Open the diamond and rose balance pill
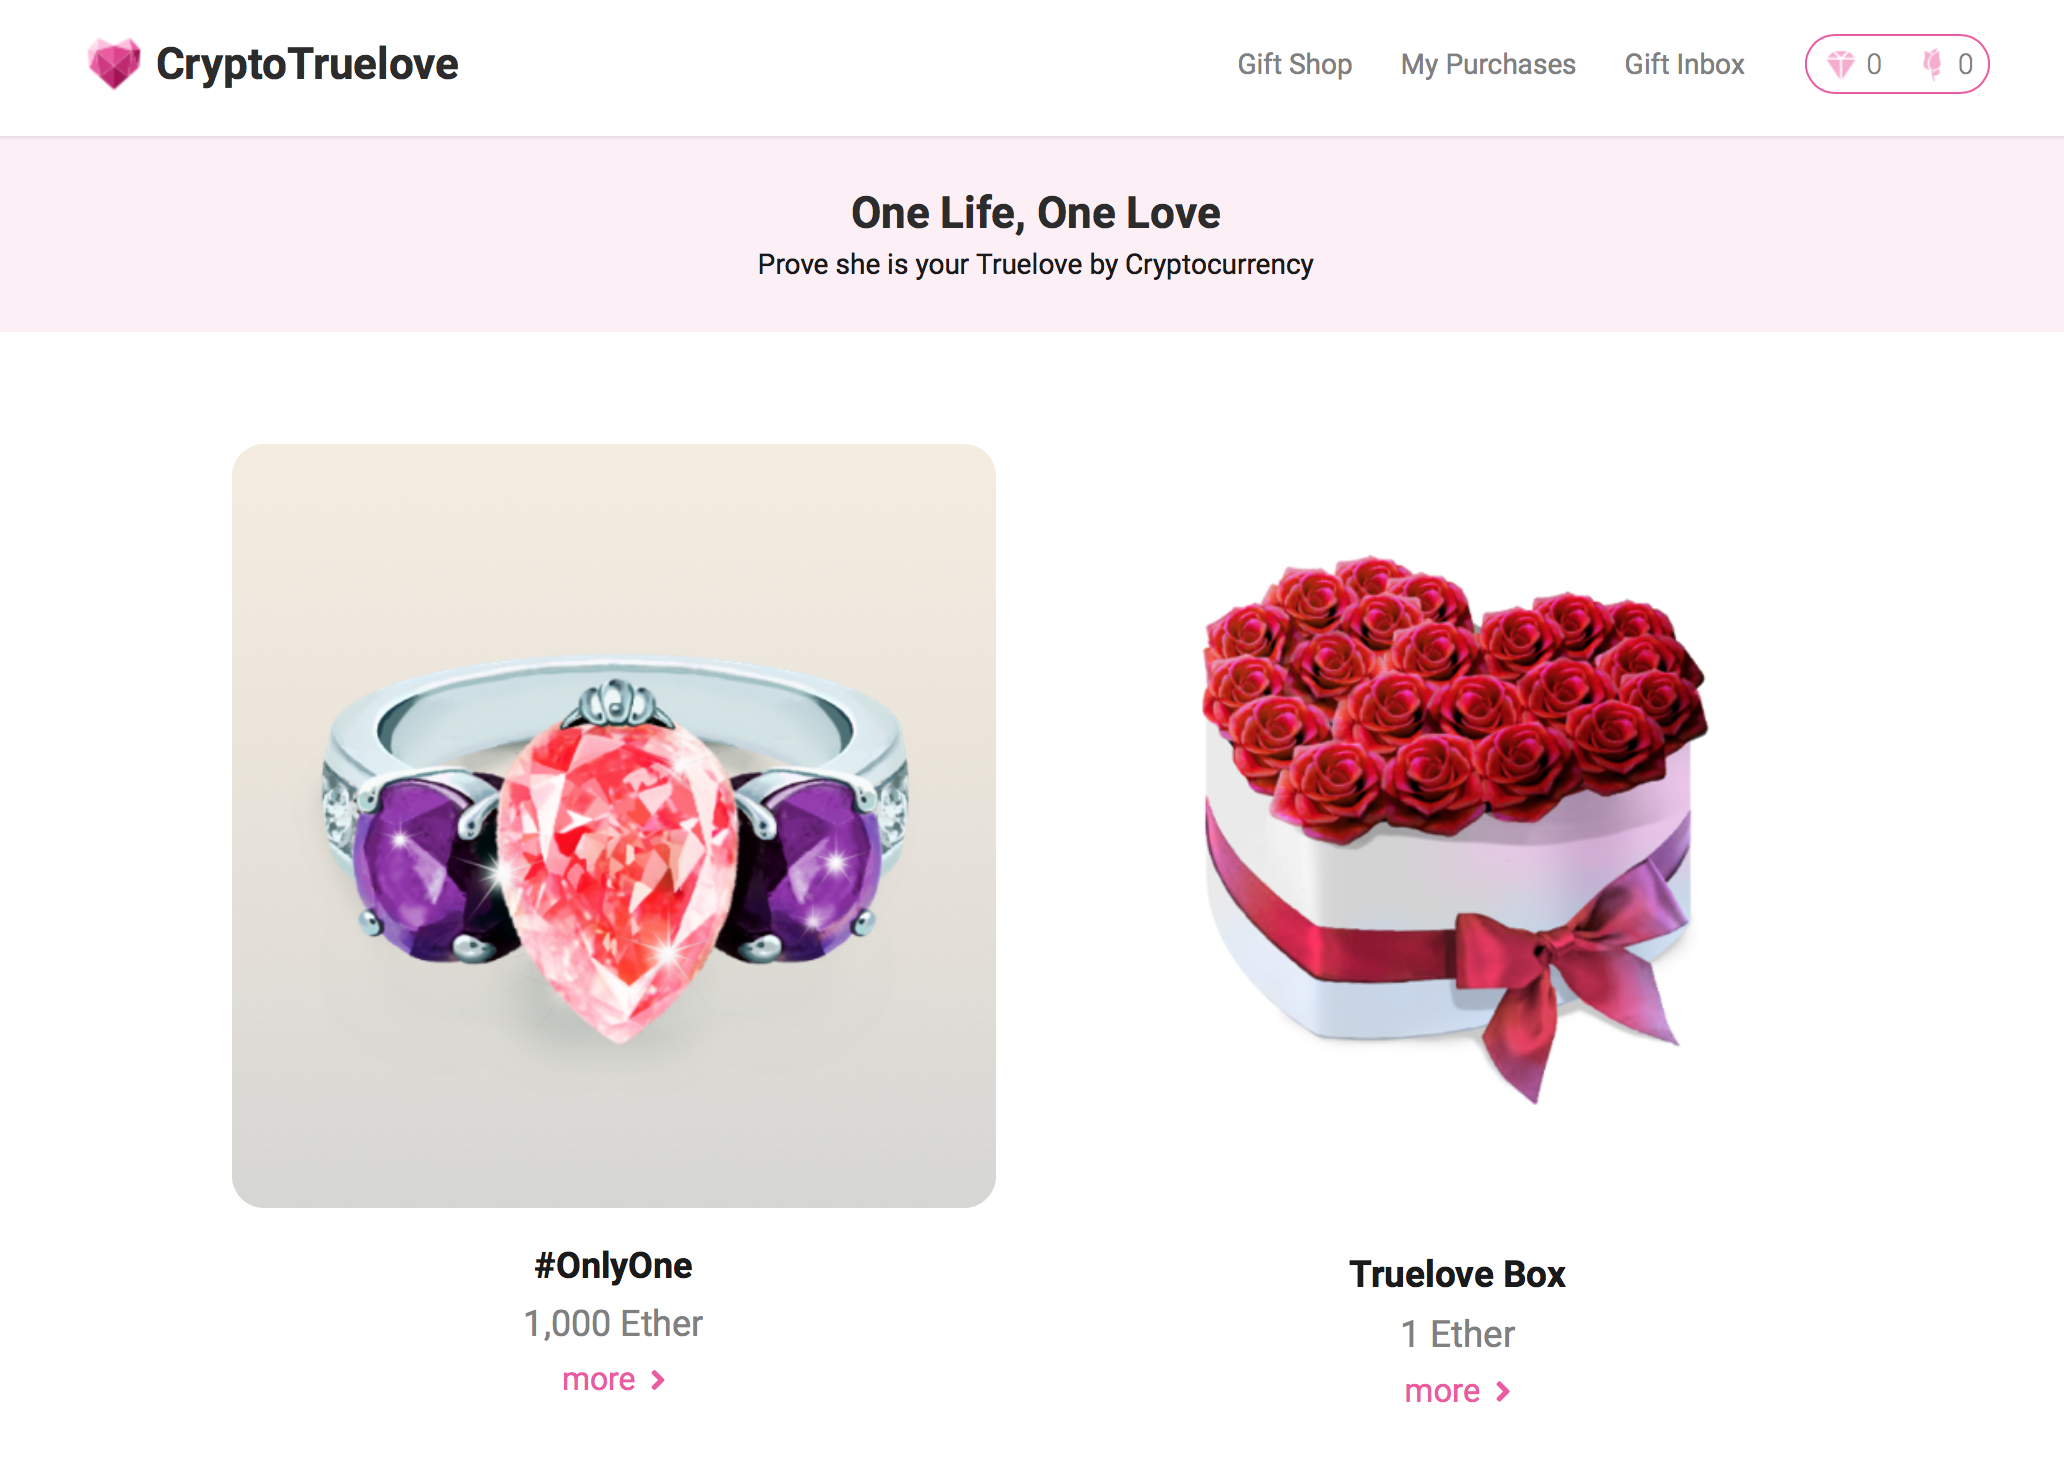 click(1896, 64)
